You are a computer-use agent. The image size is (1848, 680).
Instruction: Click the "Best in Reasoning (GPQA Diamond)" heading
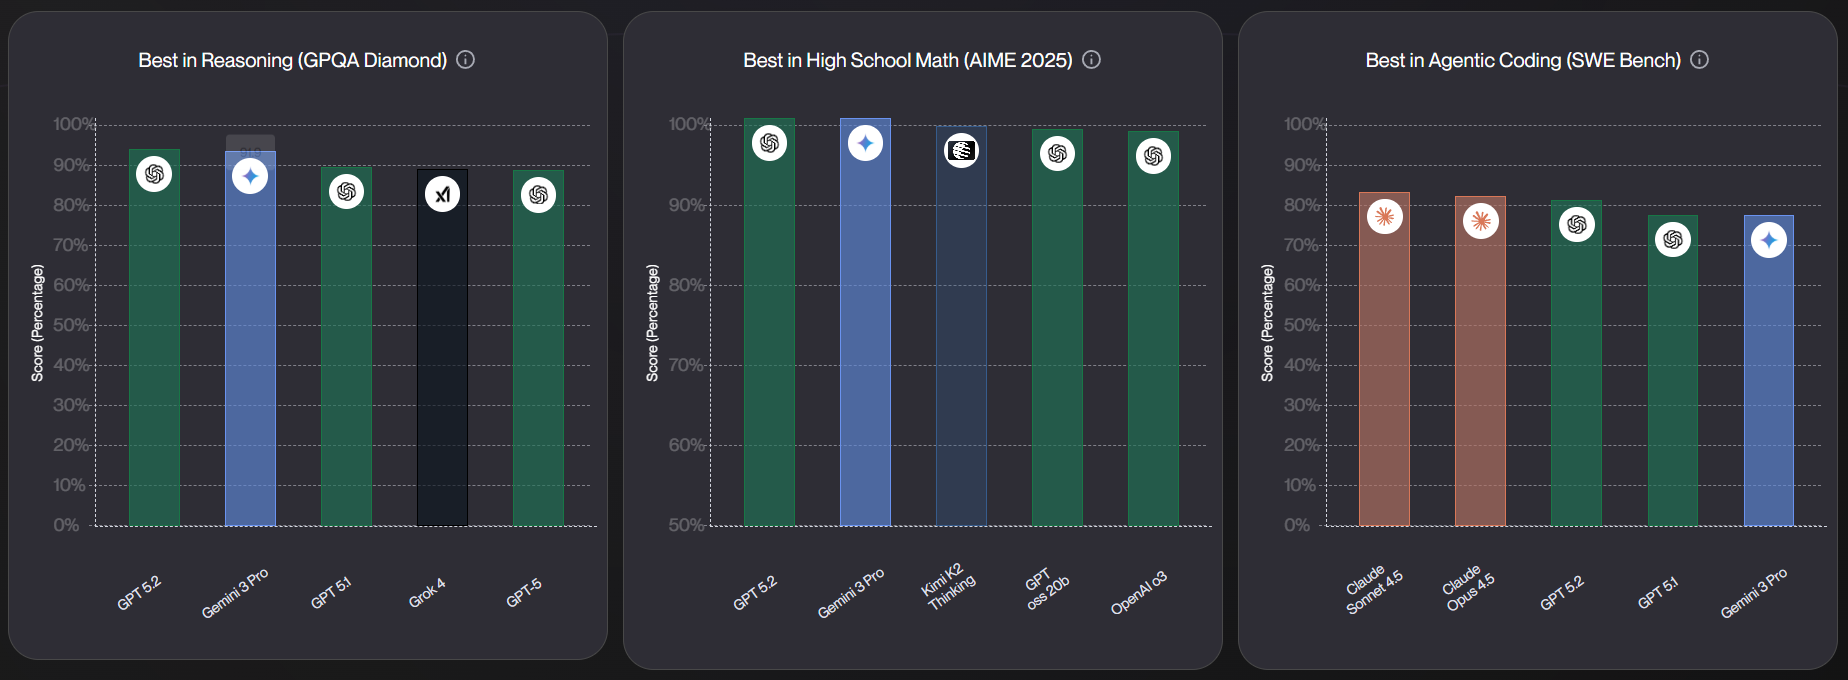[292, 60]
